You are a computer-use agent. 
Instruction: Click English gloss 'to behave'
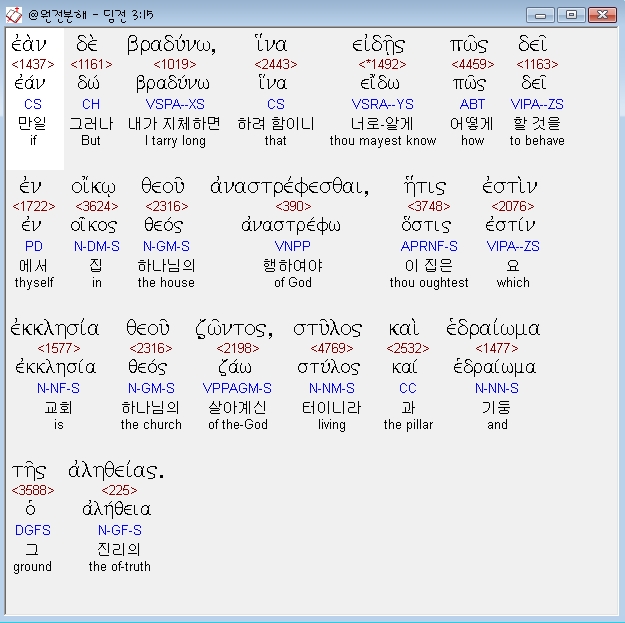[537, 141]
